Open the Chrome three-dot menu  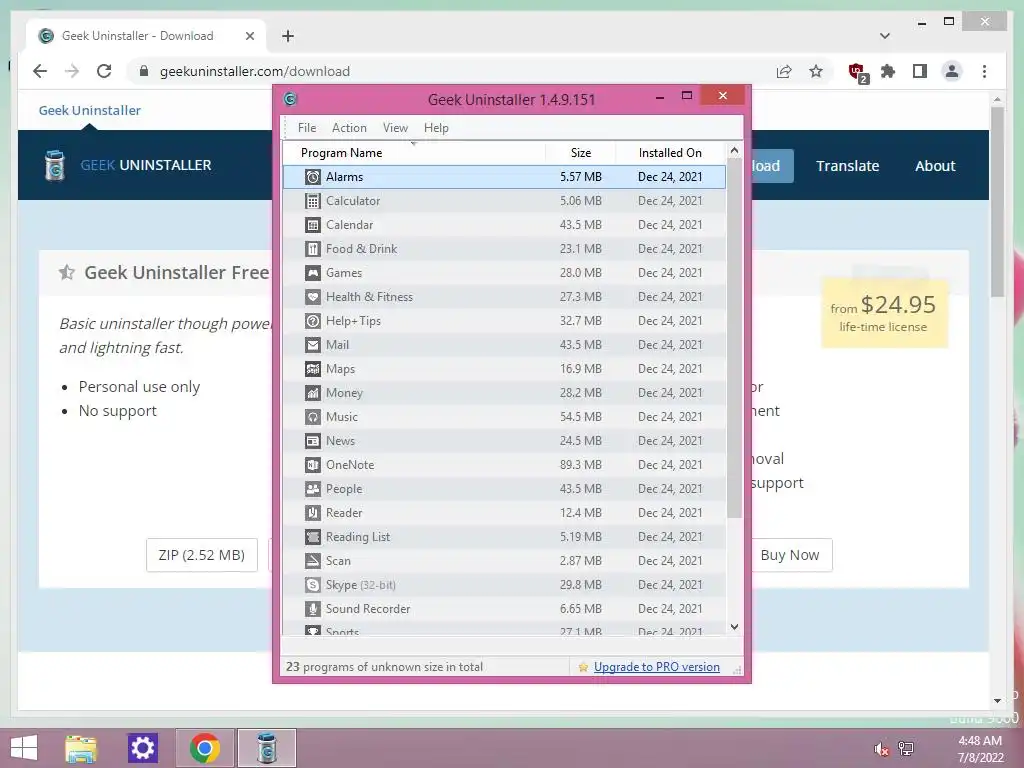point(984,71)
